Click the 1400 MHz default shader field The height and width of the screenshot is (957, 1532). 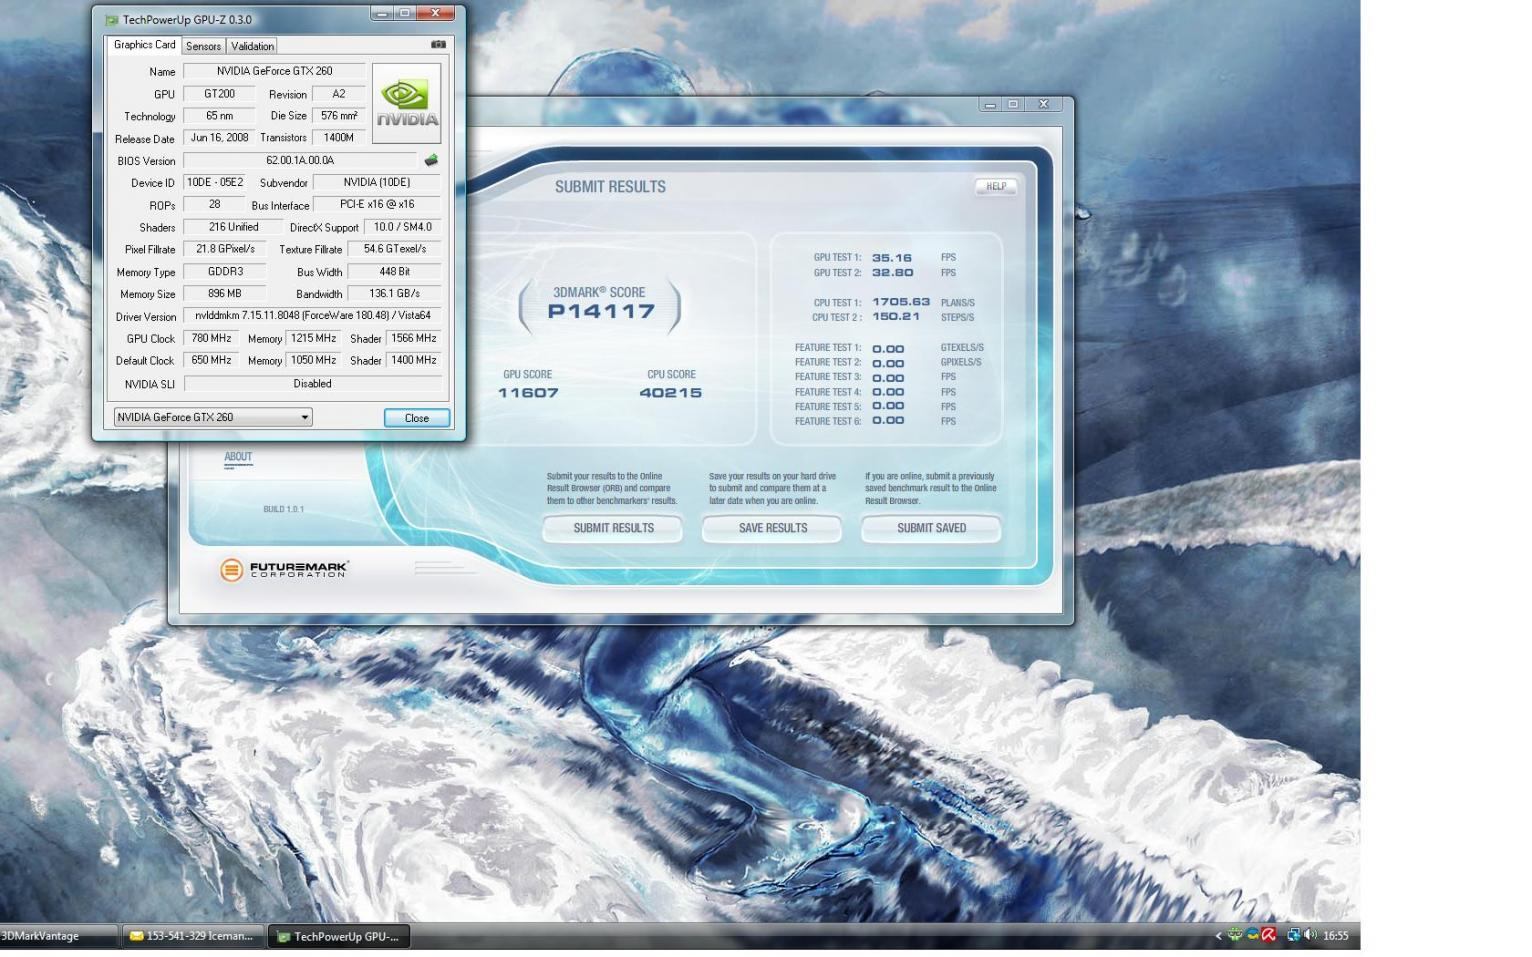pyautogui.click(x=413, y=360)
